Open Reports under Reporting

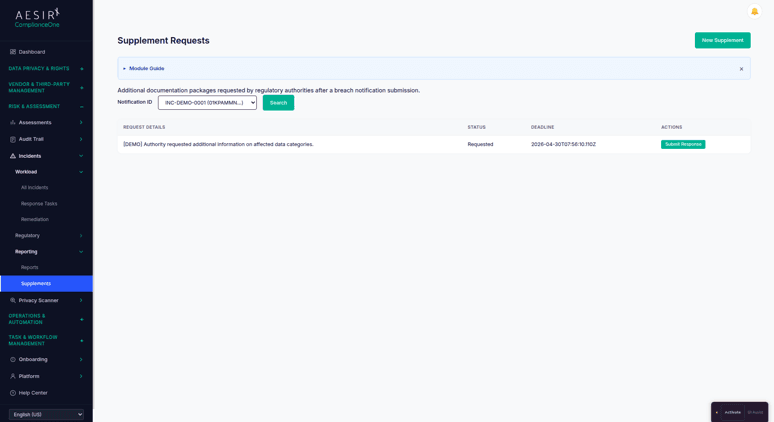tap(30, 268)
